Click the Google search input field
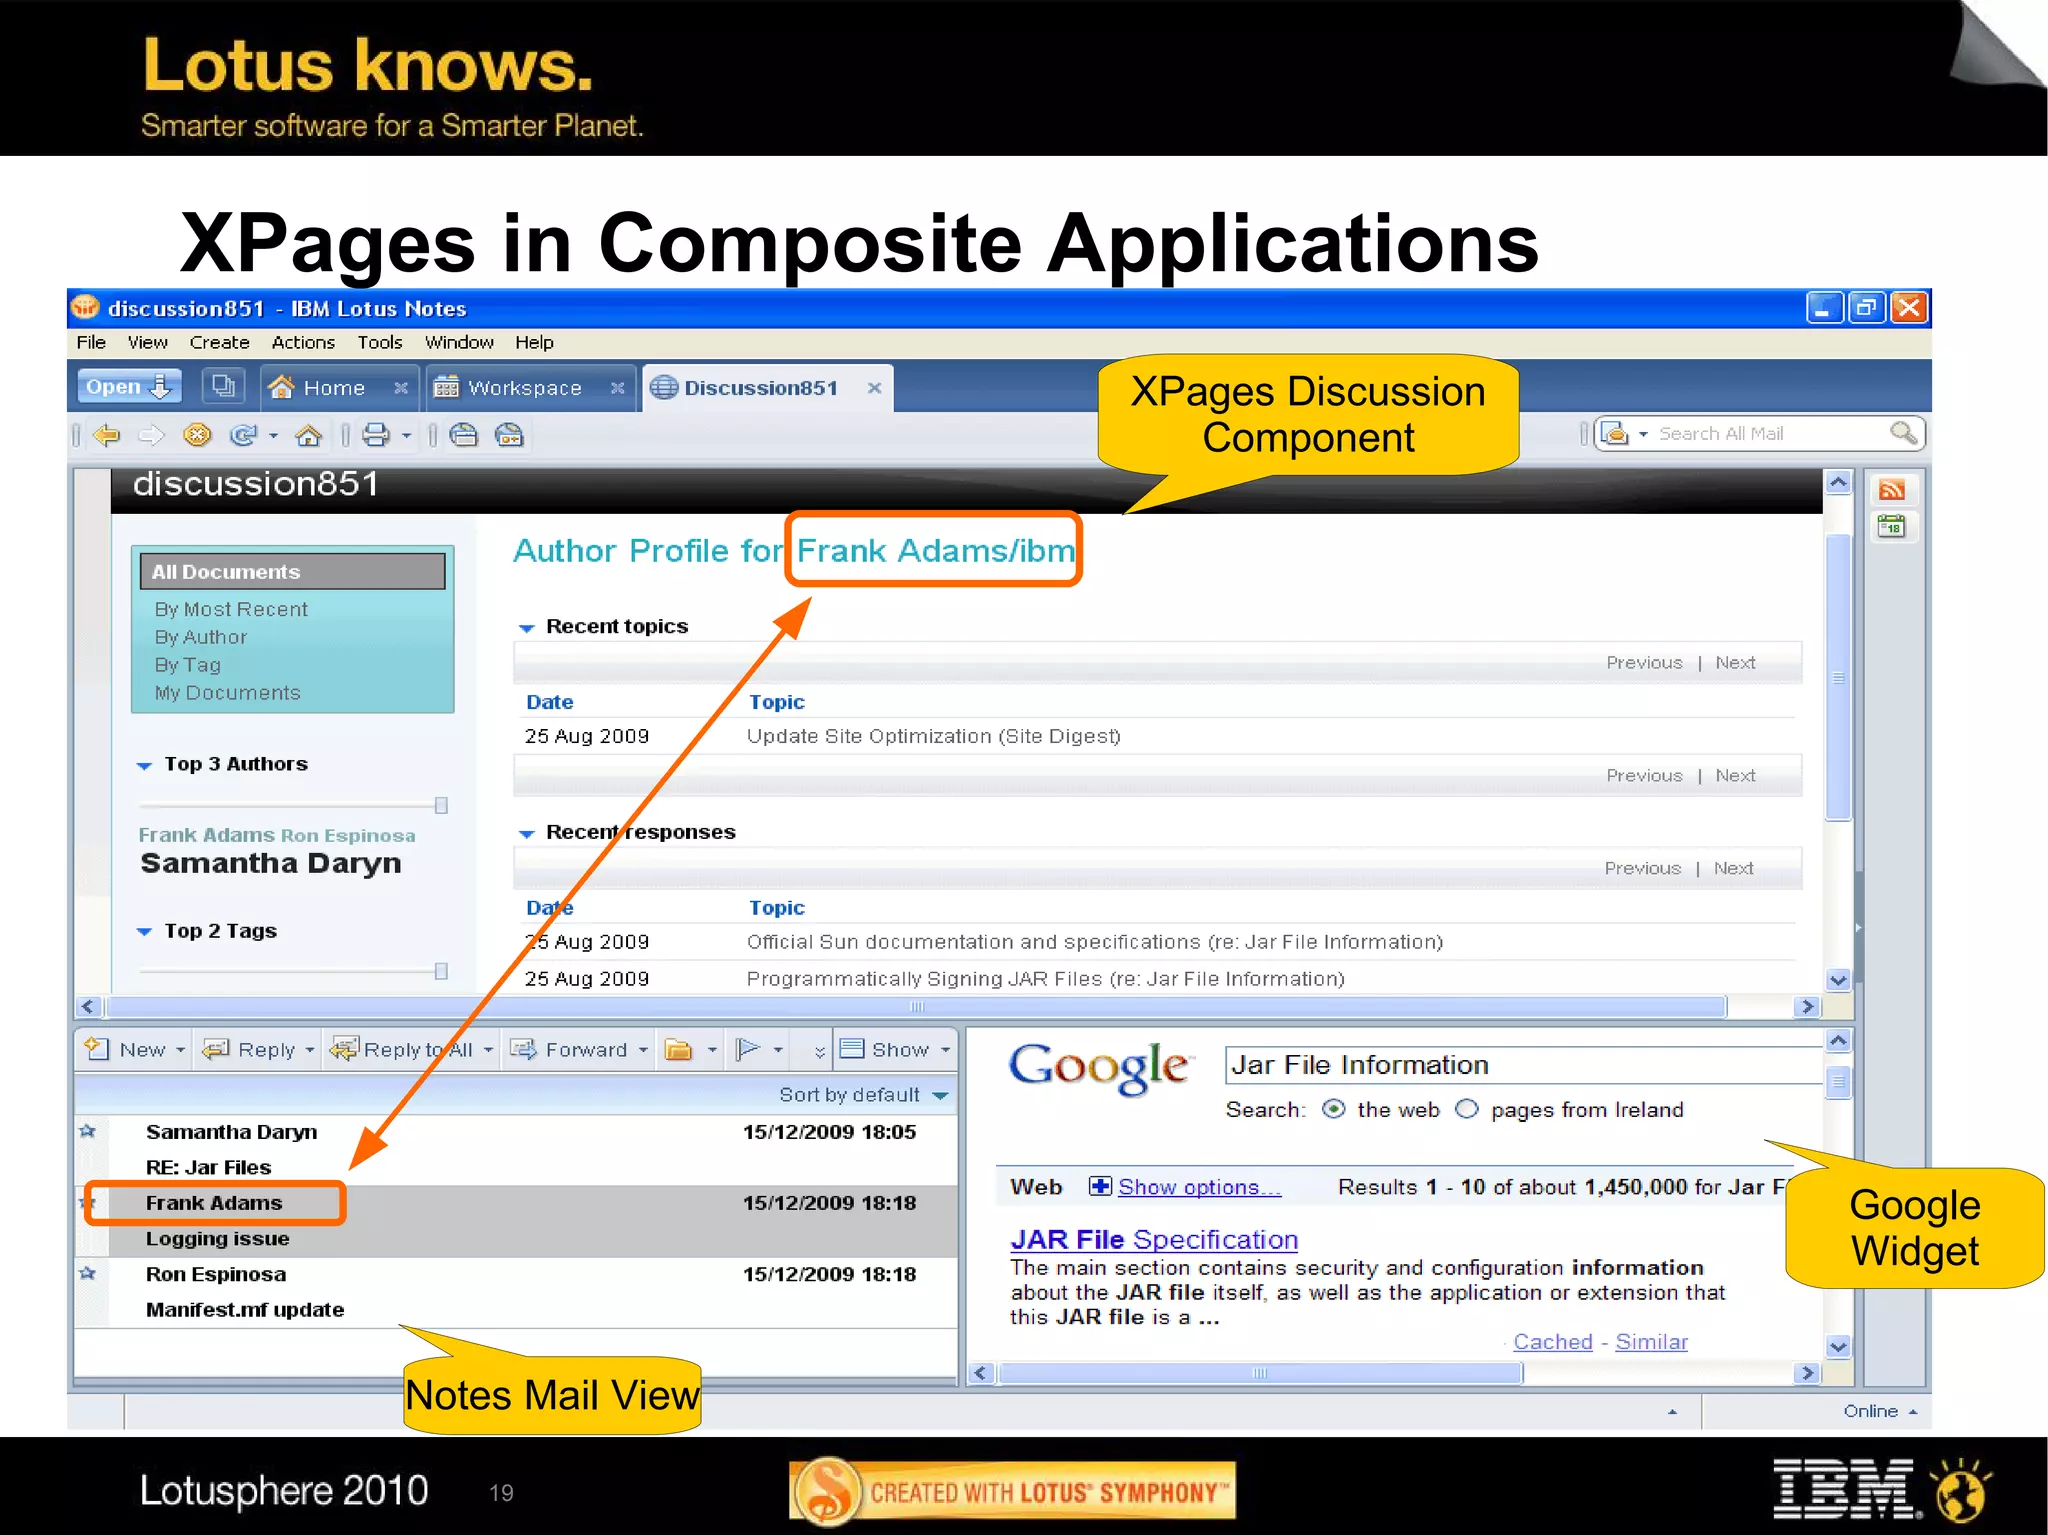Viewport: 2048px width, 1535px height. click(x=1523, y=1065)
